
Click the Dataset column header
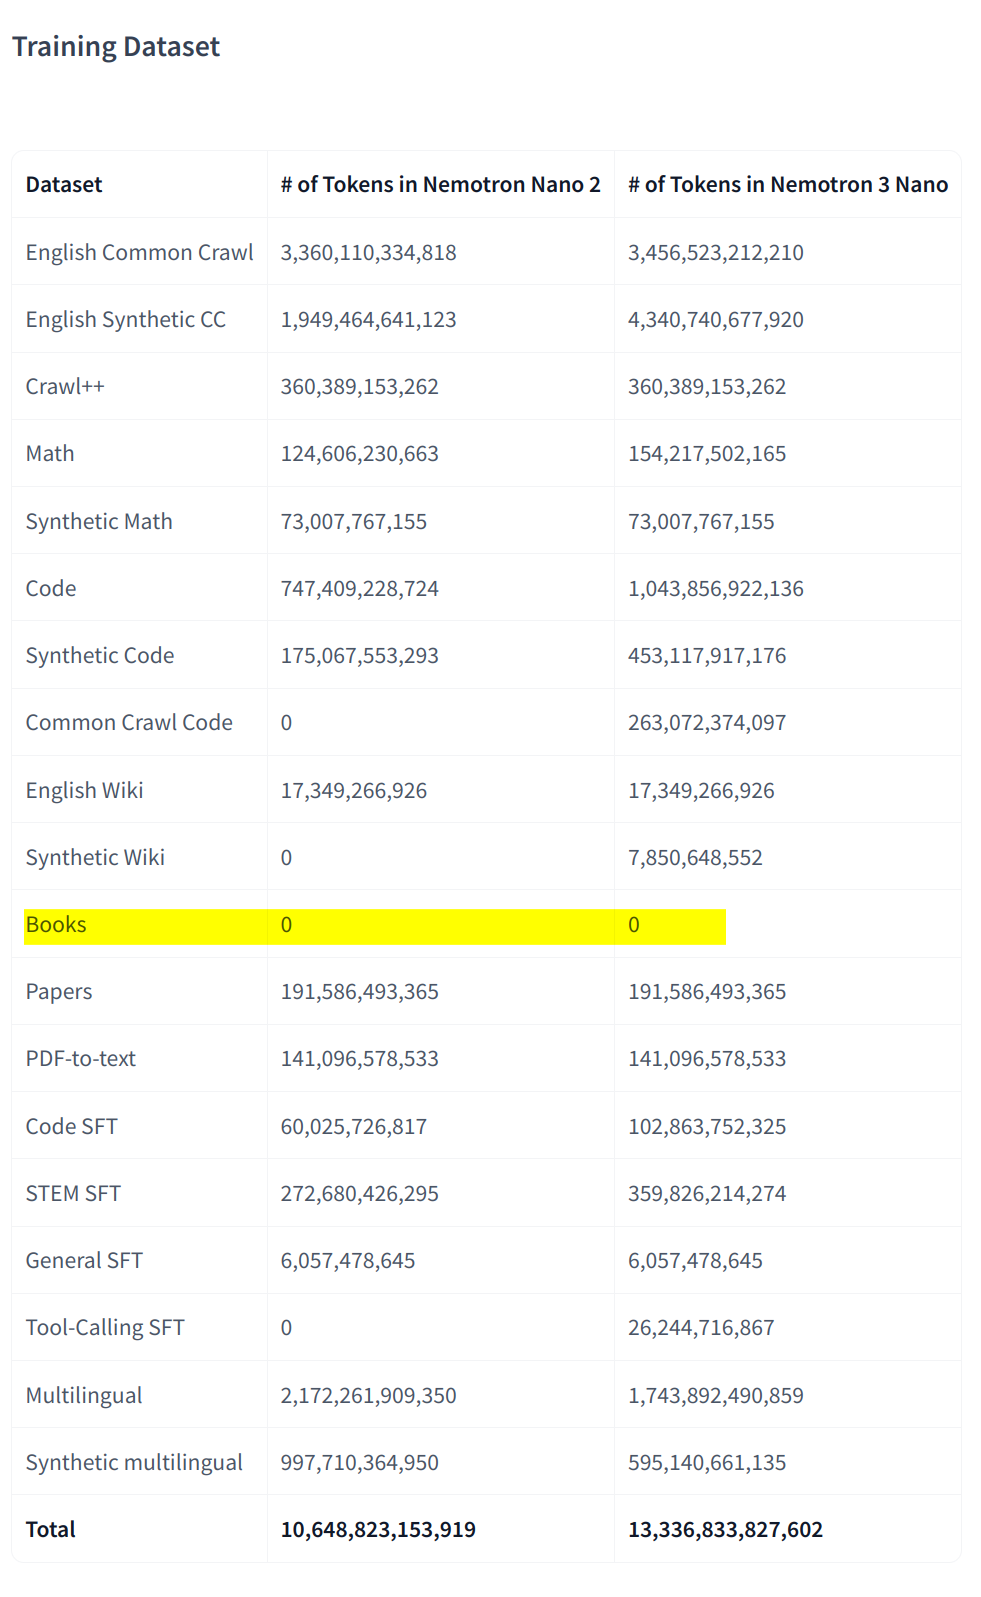click(x=64, y=185)
